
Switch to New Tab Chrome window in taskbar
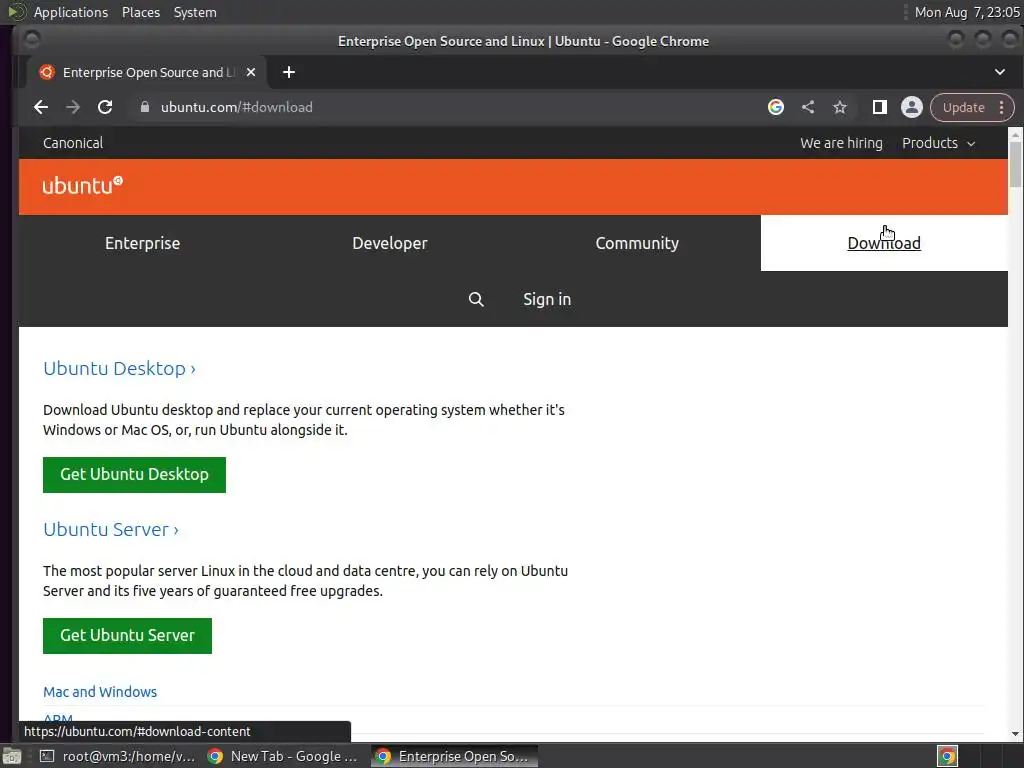[283, 756]
